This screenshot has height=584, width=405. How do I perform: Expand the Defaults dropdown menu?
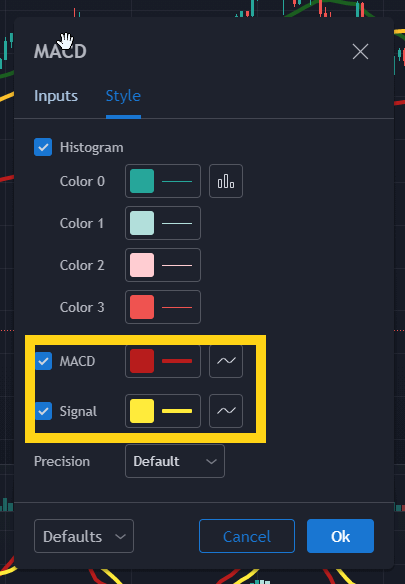point(84,536)
